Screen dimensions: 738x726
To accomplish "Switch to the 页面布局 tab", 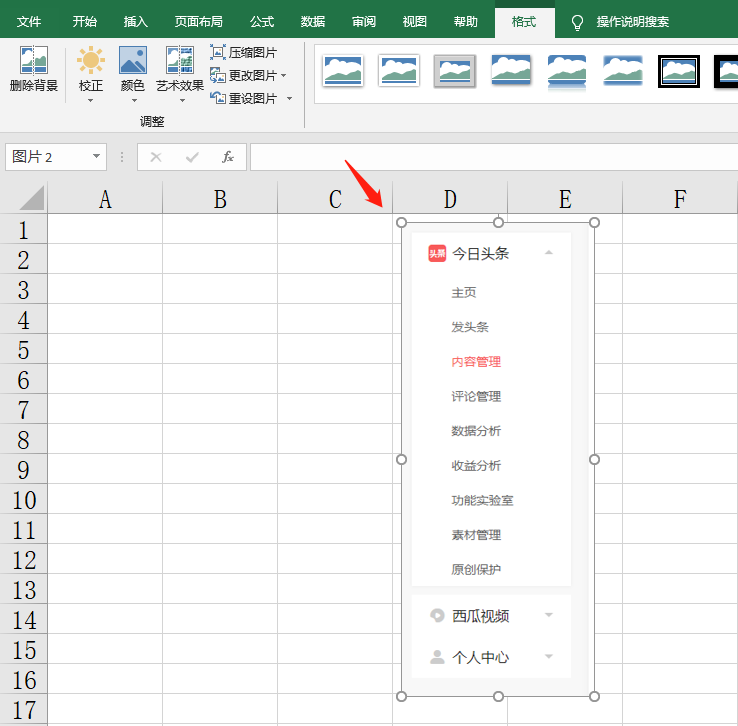I will click(198, 22).
